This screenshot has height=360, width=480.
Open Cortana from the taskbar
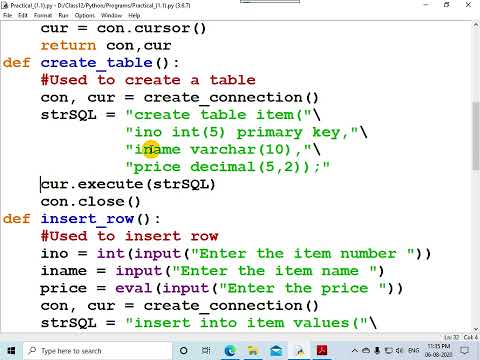coord(183,351)
